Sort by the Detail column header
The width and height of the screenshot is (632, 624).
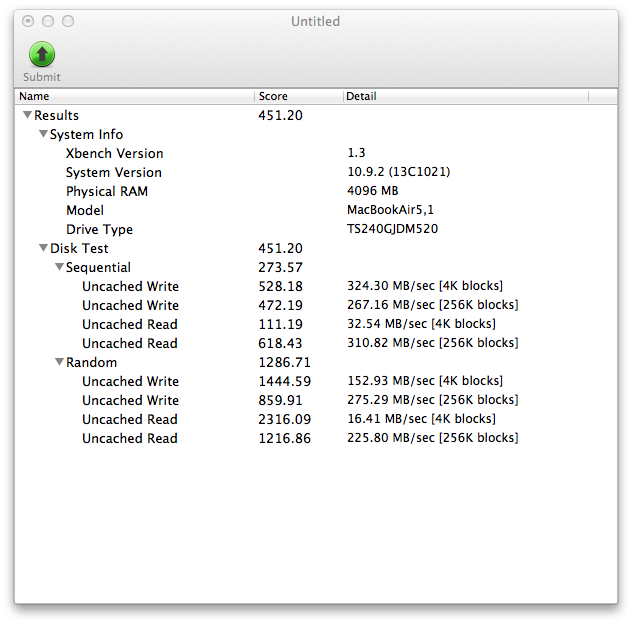466,96
